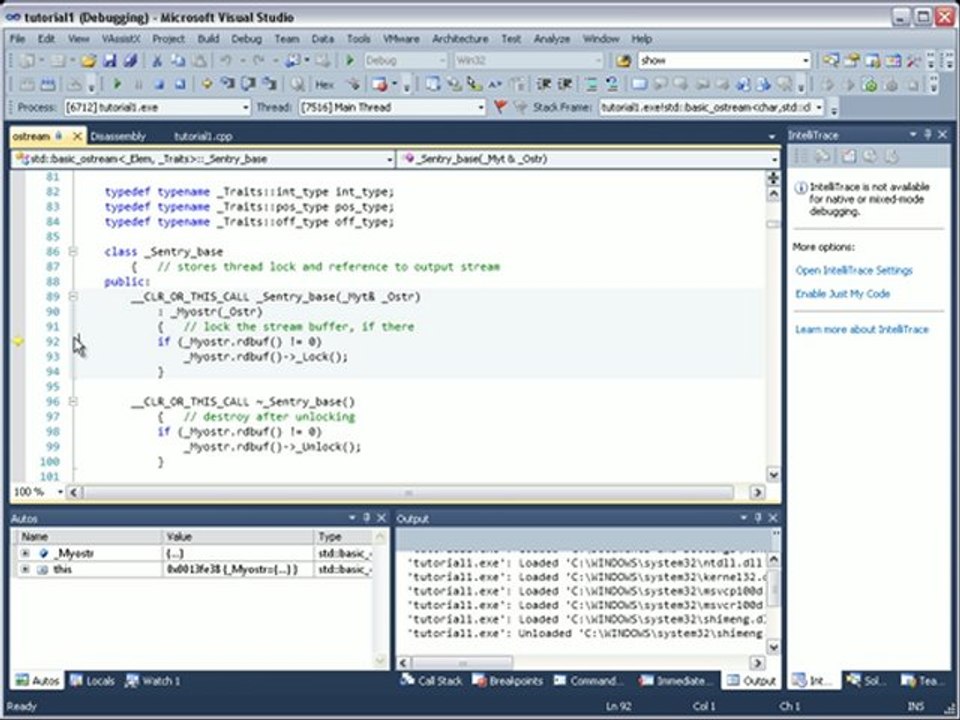
Task: Click the Restart debugging icon
Action: (179, 84)
